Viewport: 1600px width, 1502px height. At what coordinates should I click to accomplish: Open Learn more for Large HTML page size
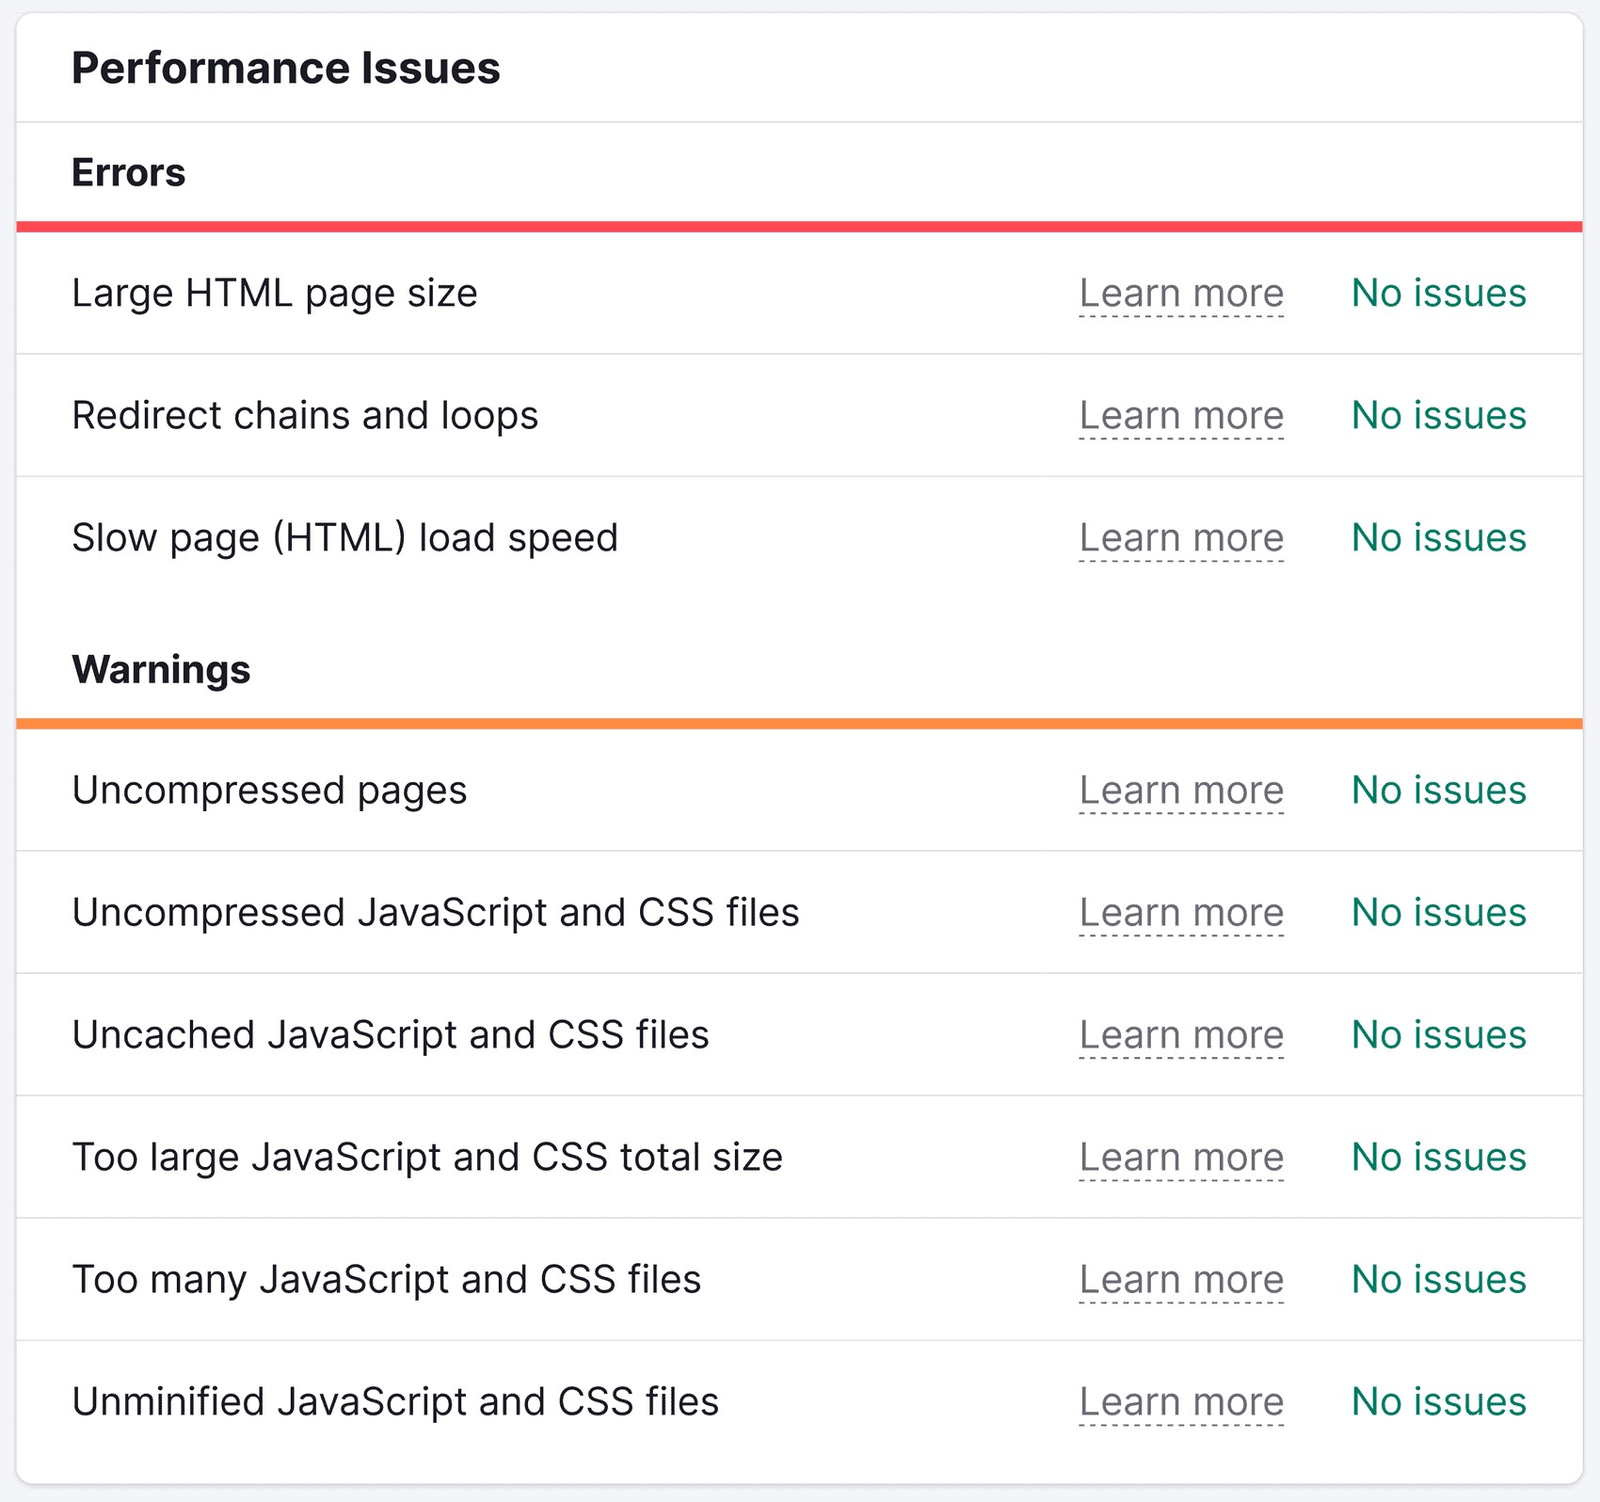(x=1181, y=293)
